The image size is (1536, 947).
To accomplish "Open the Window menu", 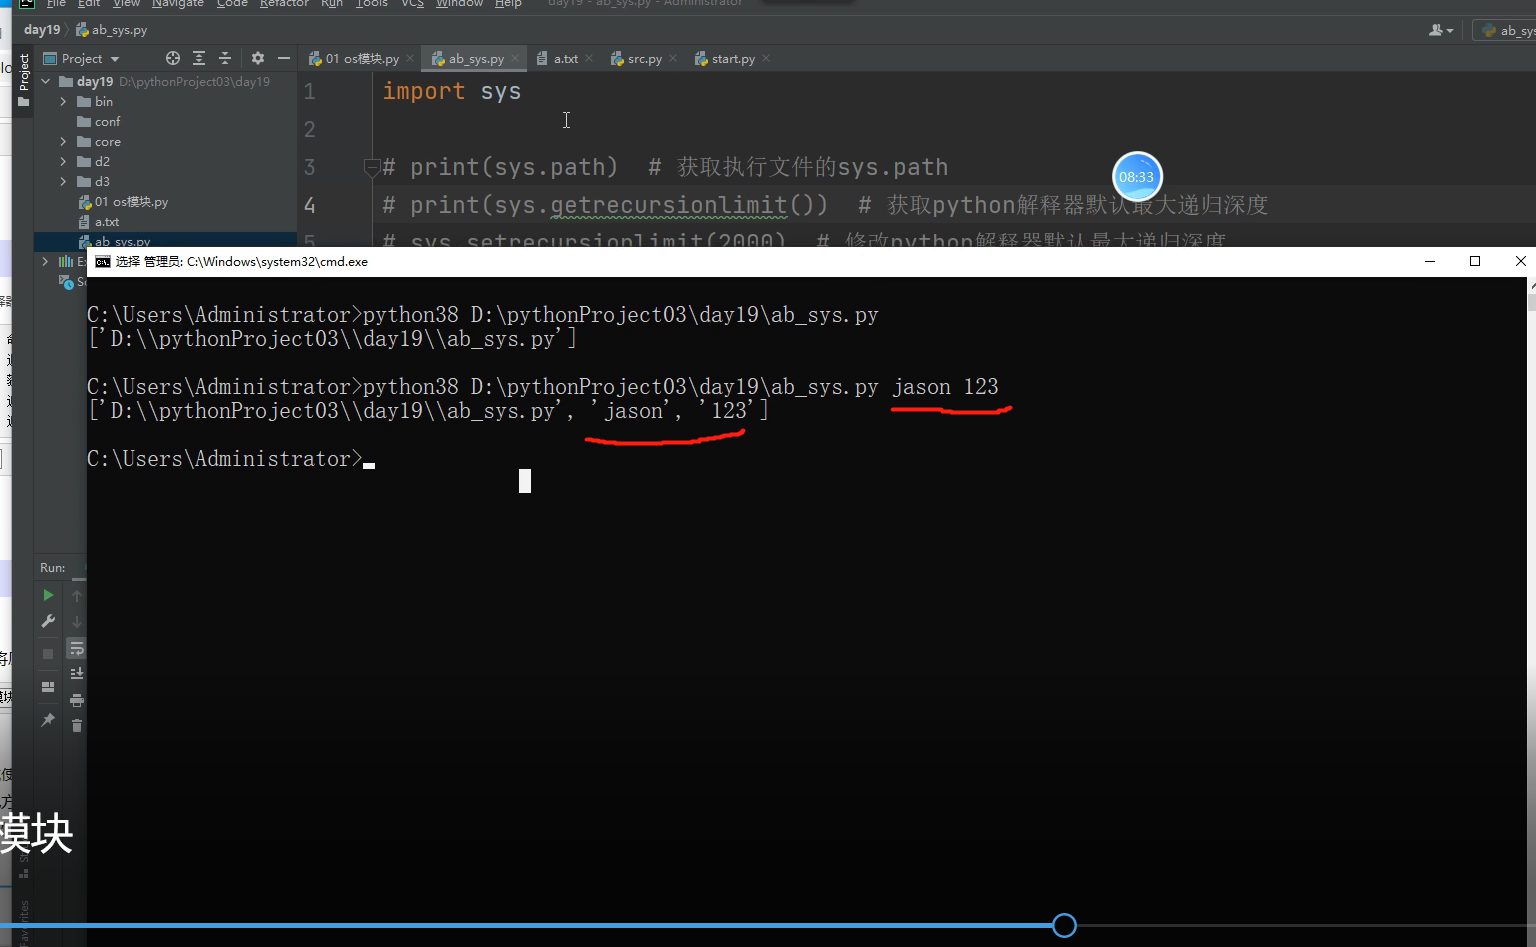I will pos(459,4).
